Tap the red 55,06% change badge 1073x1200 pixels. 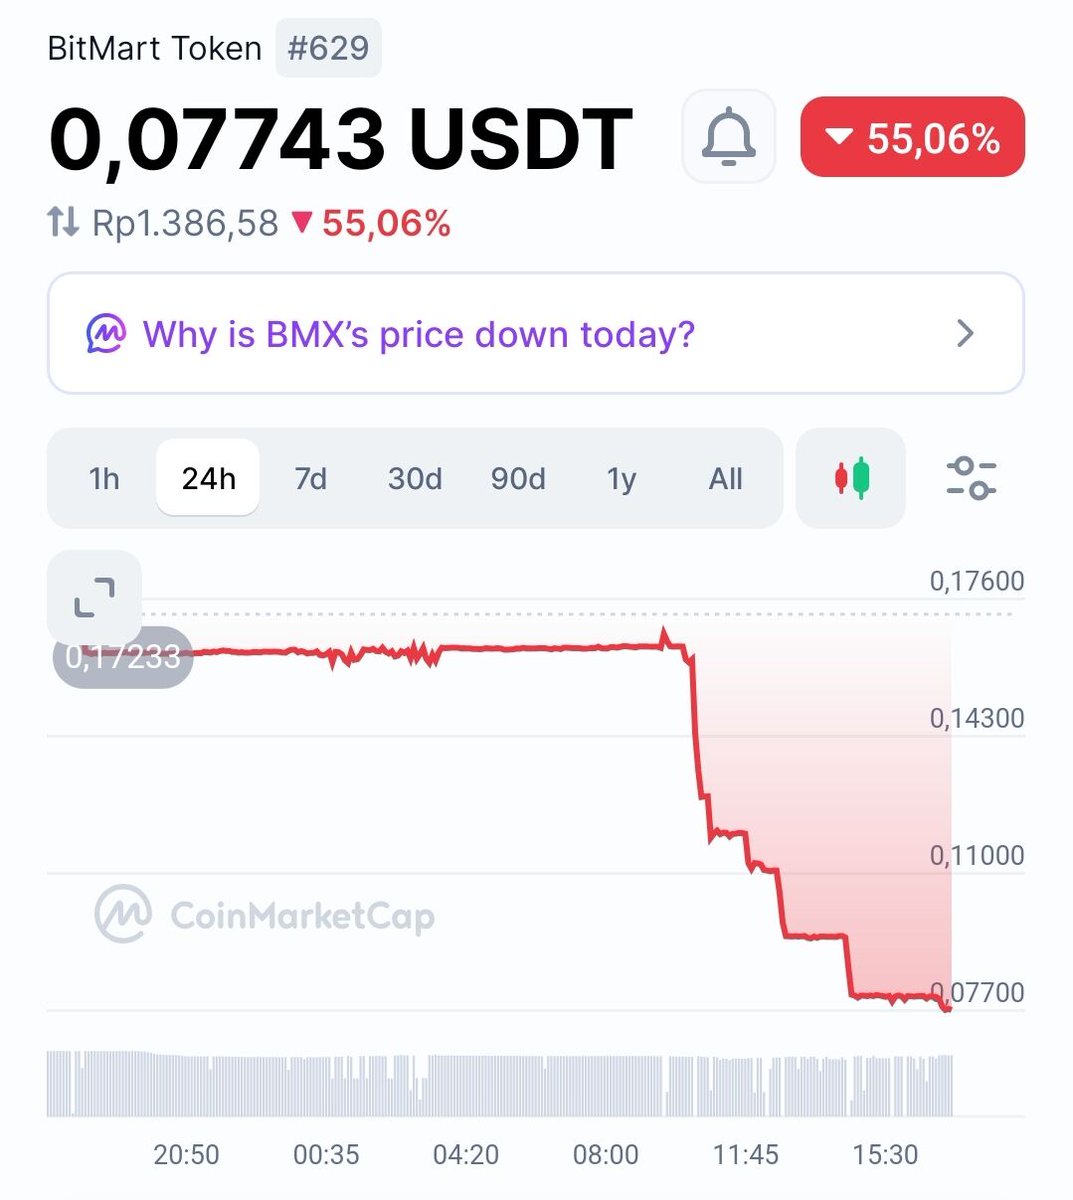912,137
